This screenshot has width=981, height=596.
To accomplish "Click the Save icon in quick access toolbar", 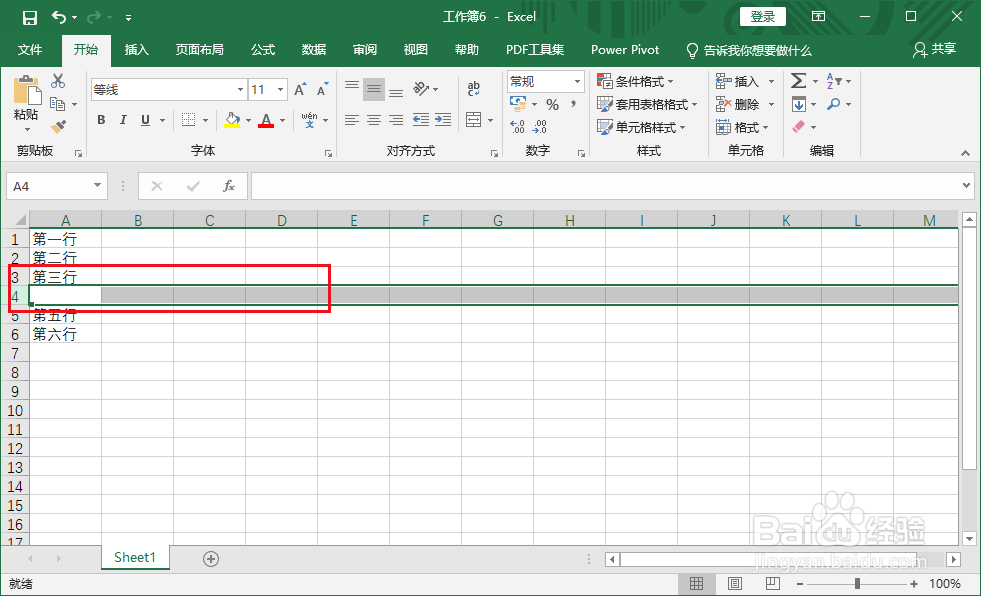I will (29, 18).
